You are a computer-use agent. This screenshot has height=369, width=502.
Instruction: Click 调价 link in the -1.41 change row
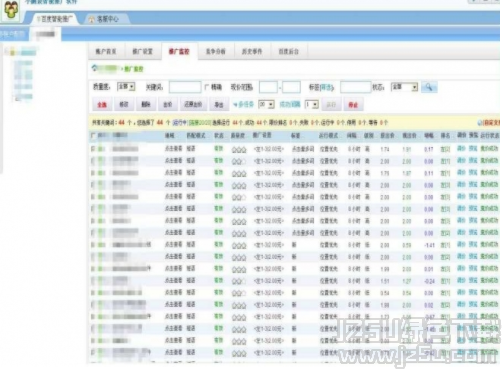click(x=461, y=245)
